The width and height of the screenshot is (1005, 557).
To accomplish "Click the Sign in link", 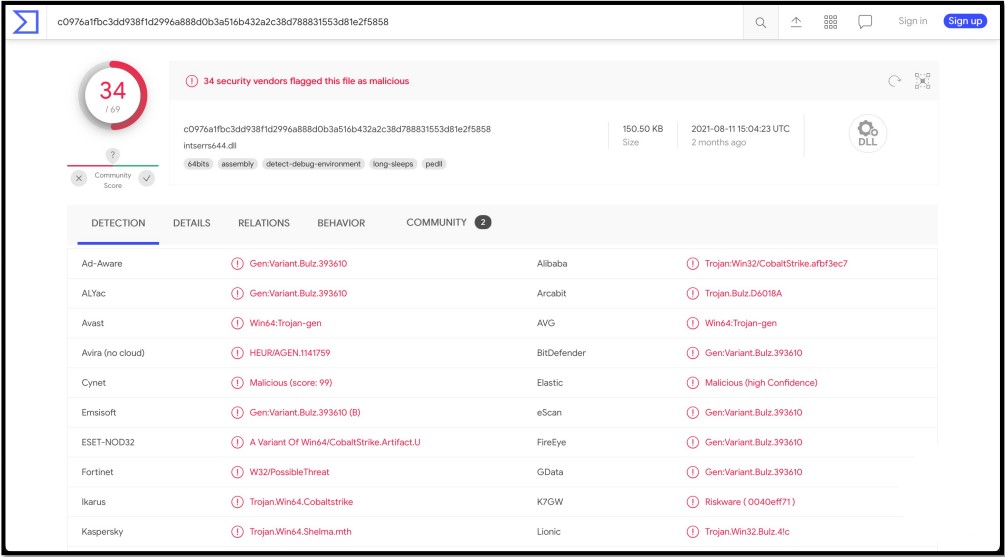I will (x=913, y=21).
